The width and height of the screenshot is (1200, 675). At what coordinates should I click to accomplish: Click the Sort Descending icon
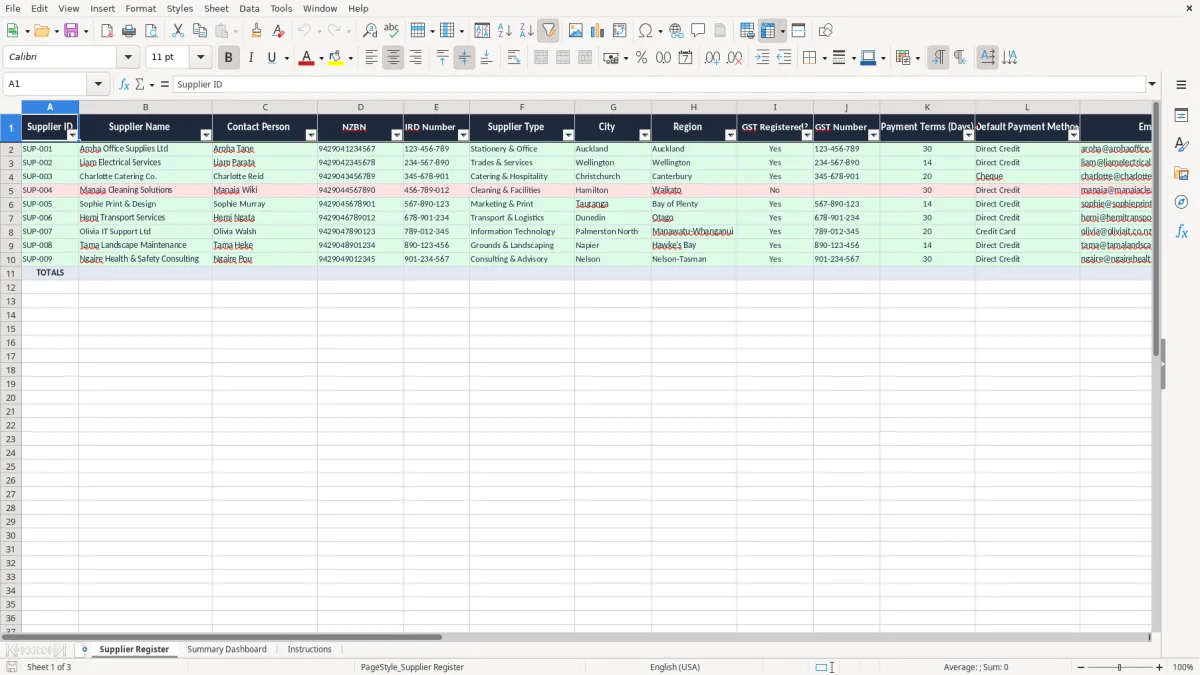(527, 31)
